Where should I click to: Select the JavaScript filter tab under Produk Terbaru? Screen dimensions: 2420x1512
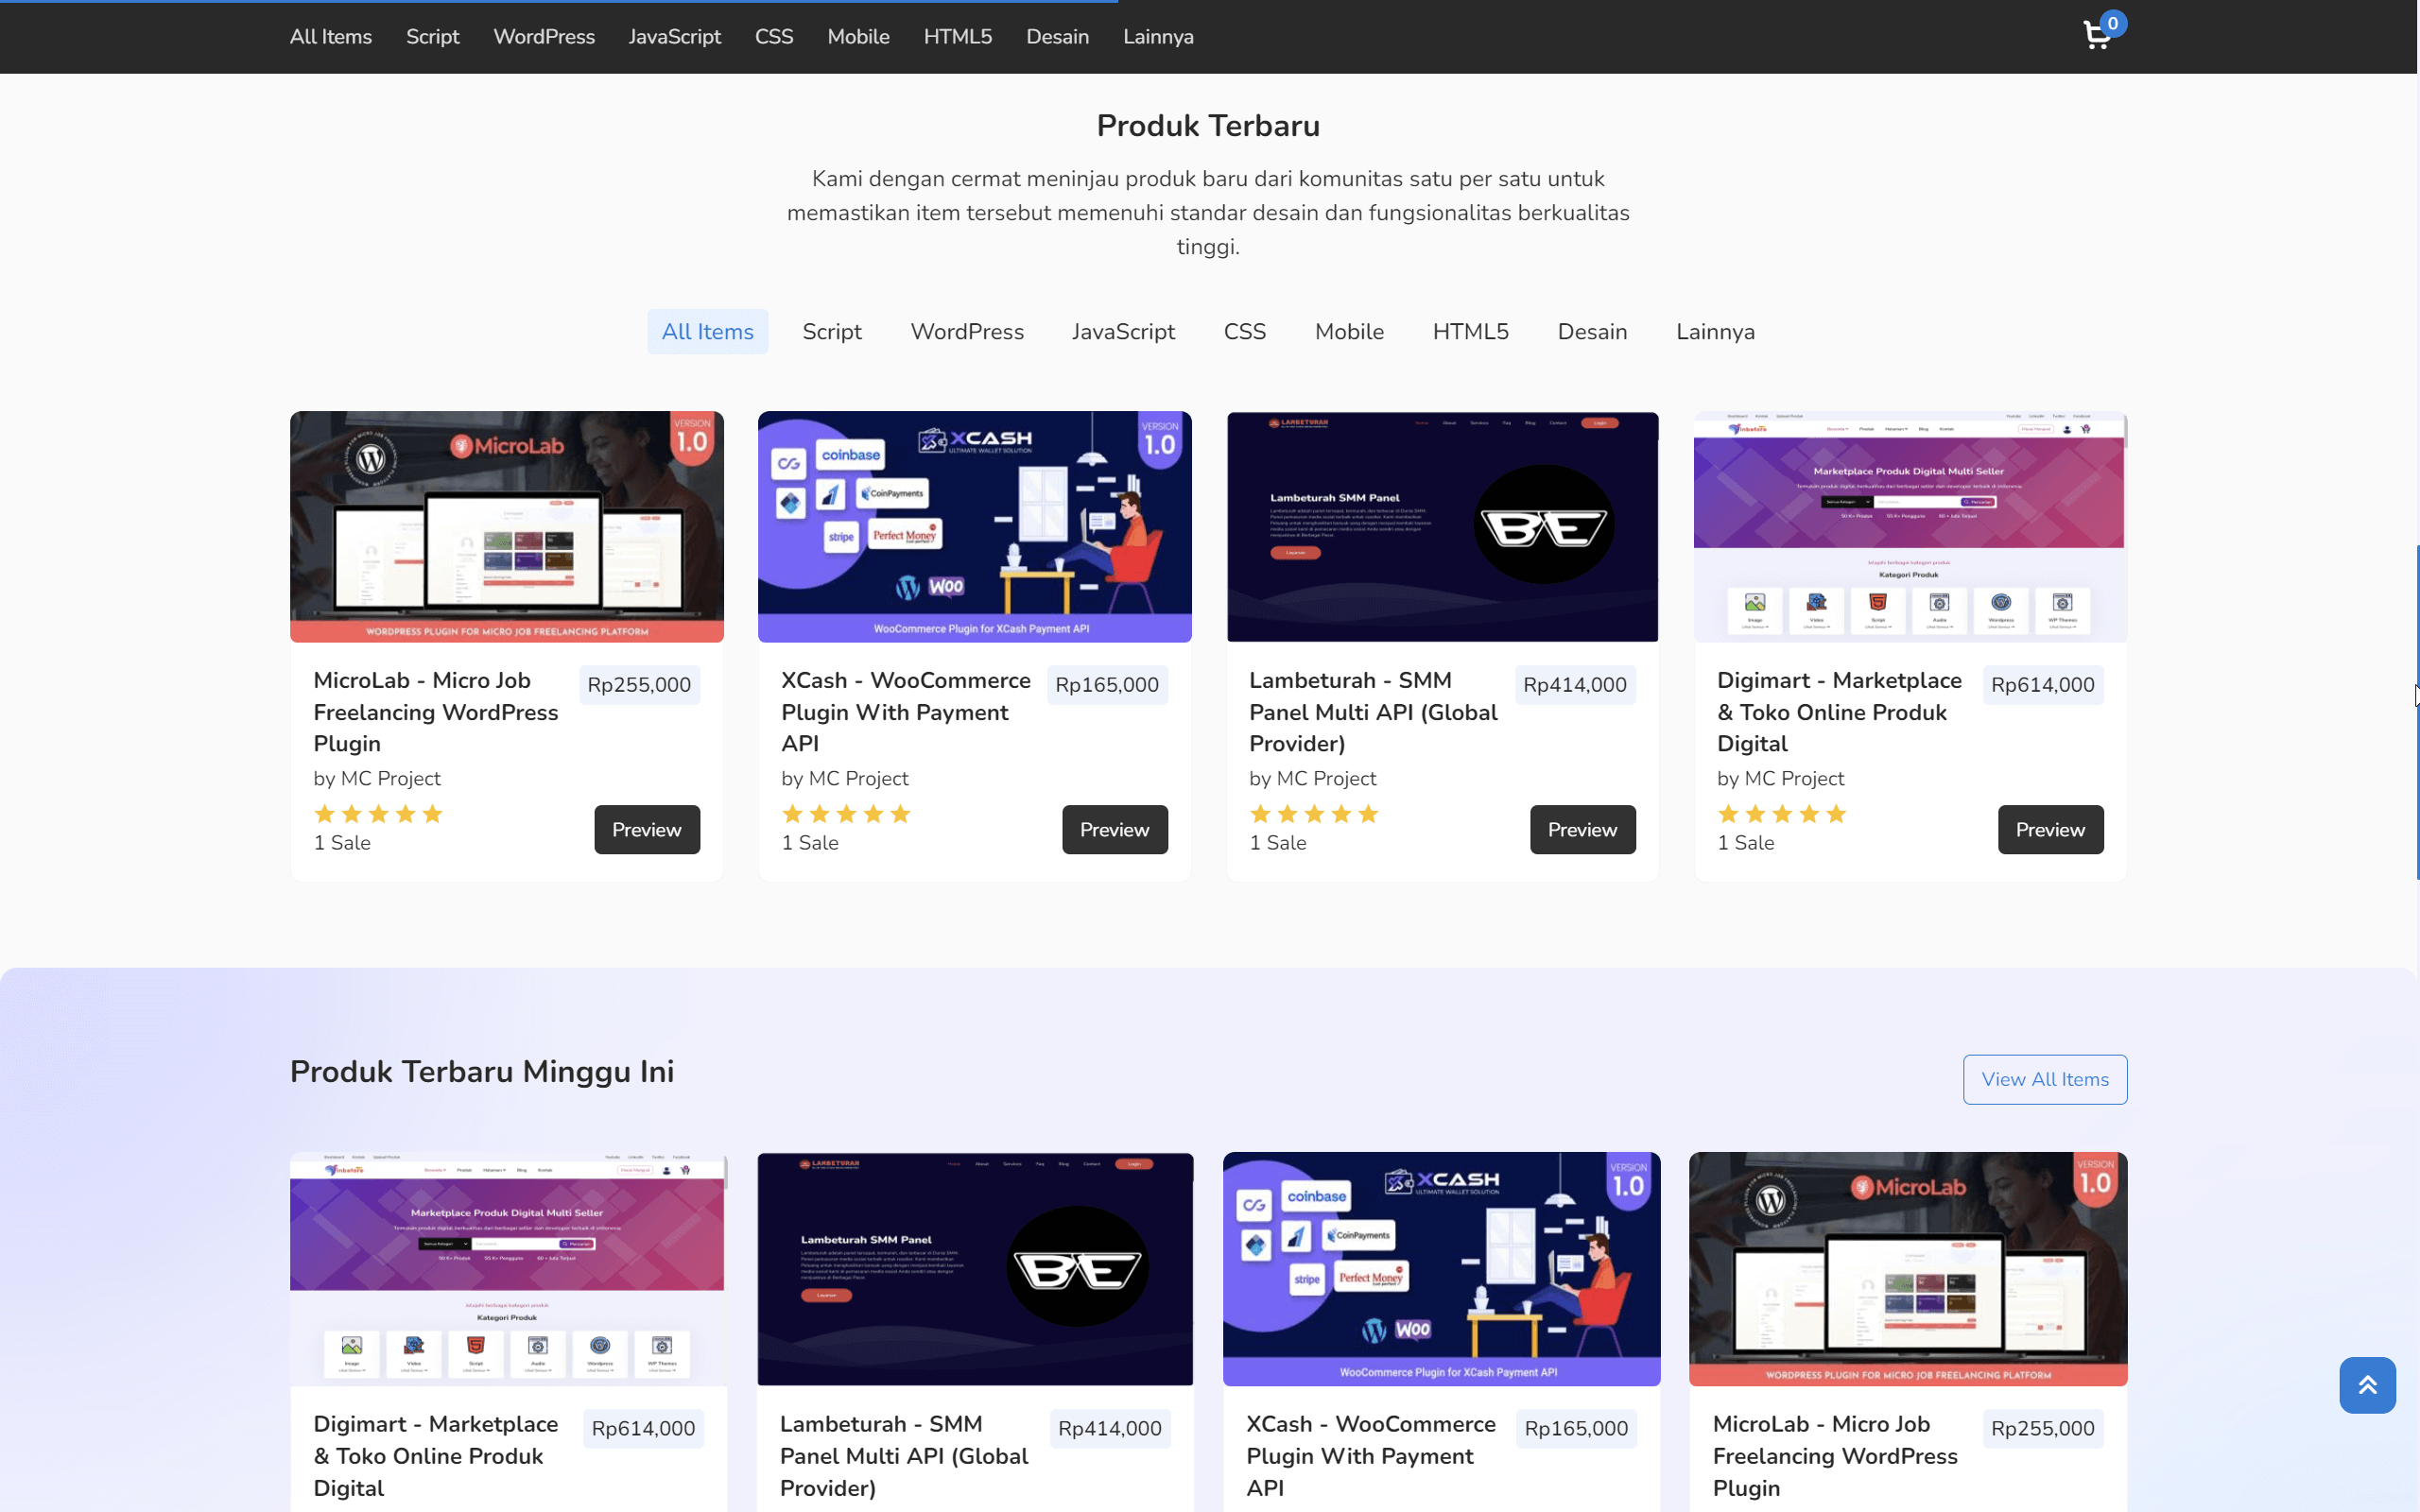click(x=1123, y=331)
